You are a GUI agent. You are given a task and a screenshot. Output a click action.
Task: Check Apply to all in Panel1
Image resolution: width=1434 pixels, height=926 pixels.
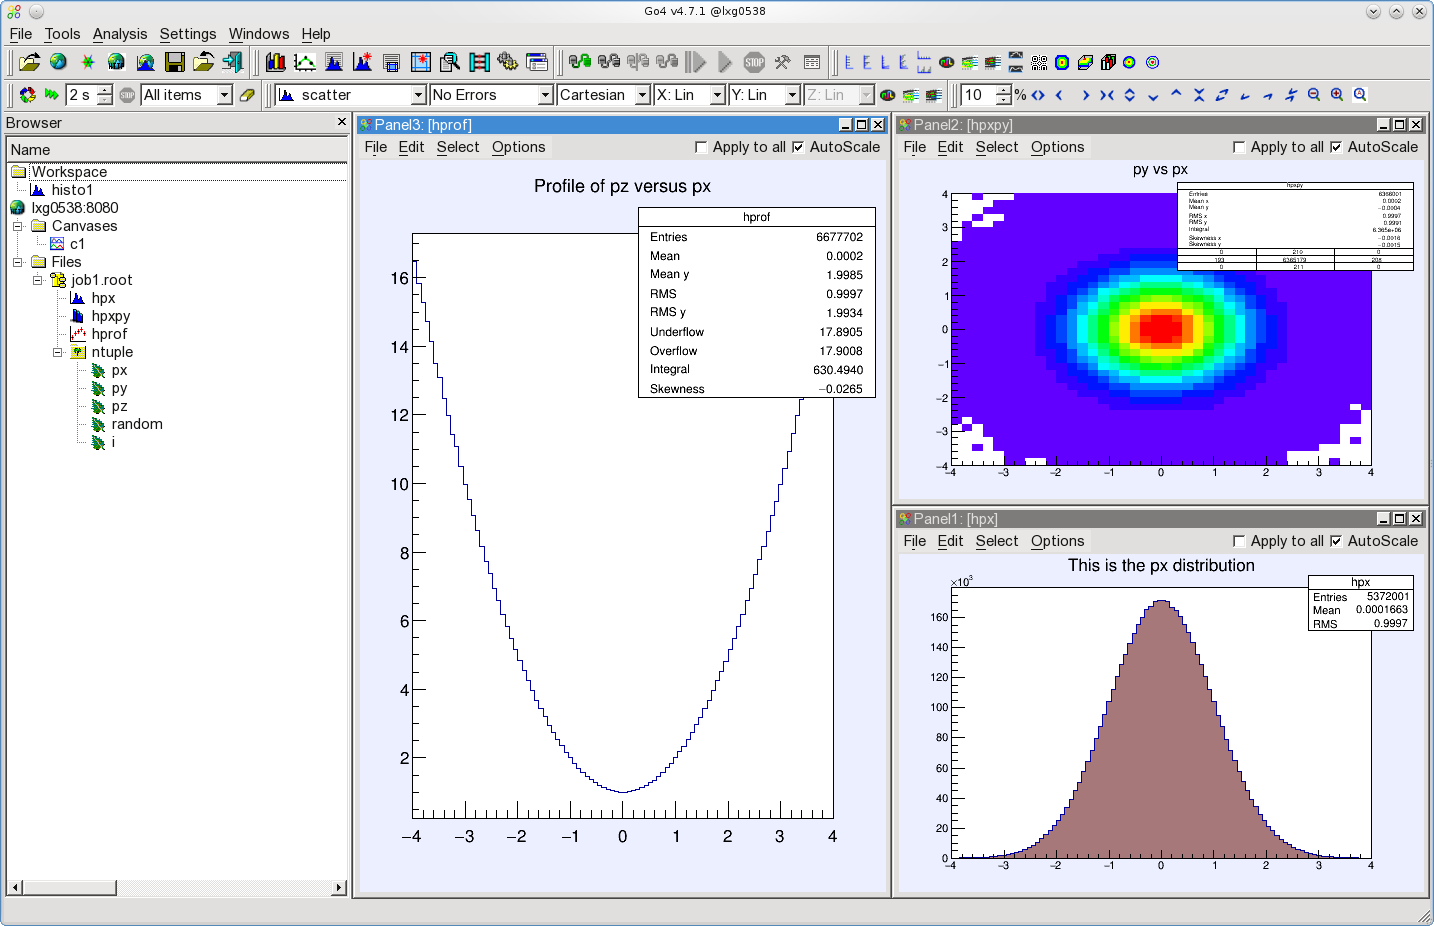pos(1239,541)
